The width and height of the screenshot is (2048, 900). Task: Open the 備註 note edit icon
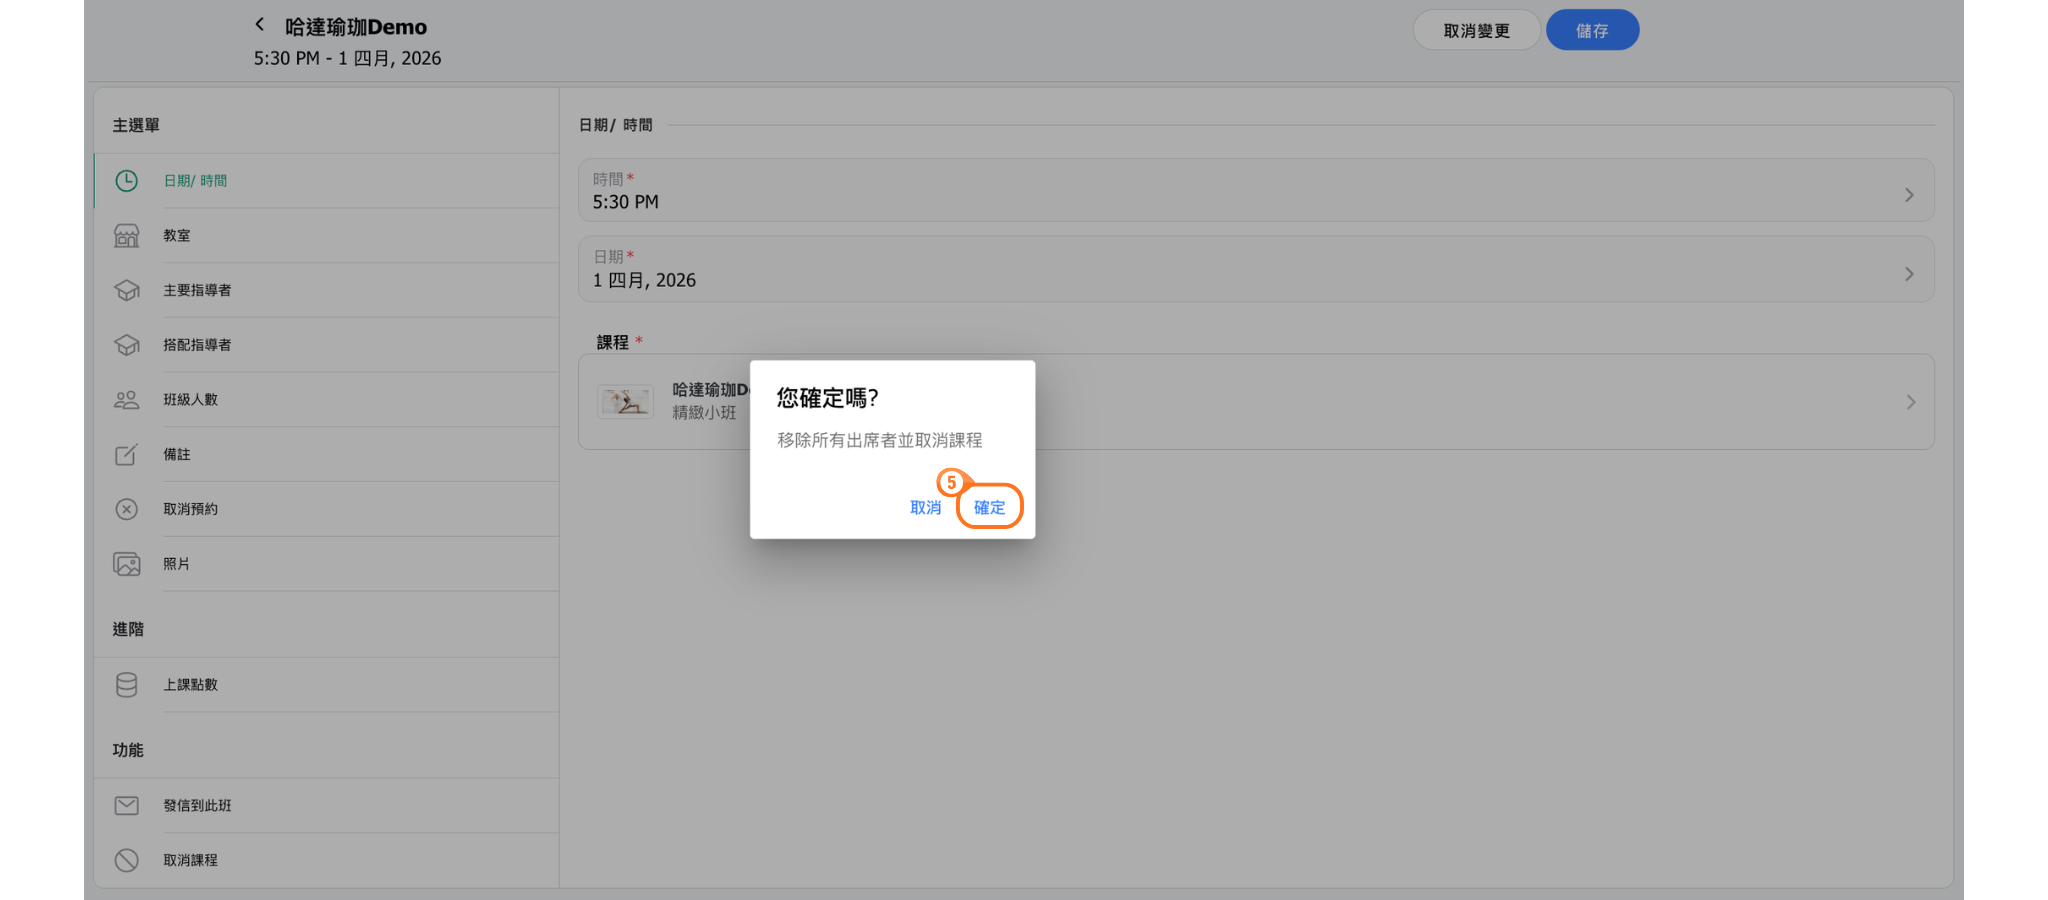[x=126, y=455]
